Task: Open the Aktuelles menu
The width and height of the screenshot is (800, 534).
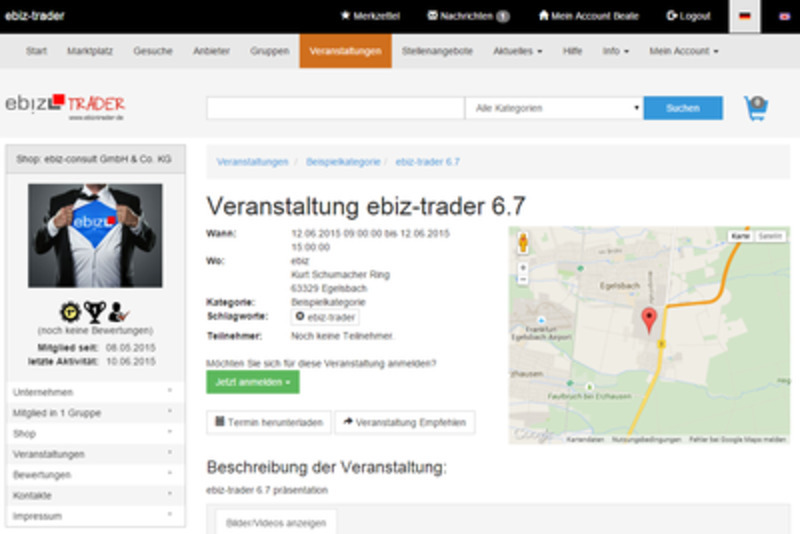Action: coord(517,51)
